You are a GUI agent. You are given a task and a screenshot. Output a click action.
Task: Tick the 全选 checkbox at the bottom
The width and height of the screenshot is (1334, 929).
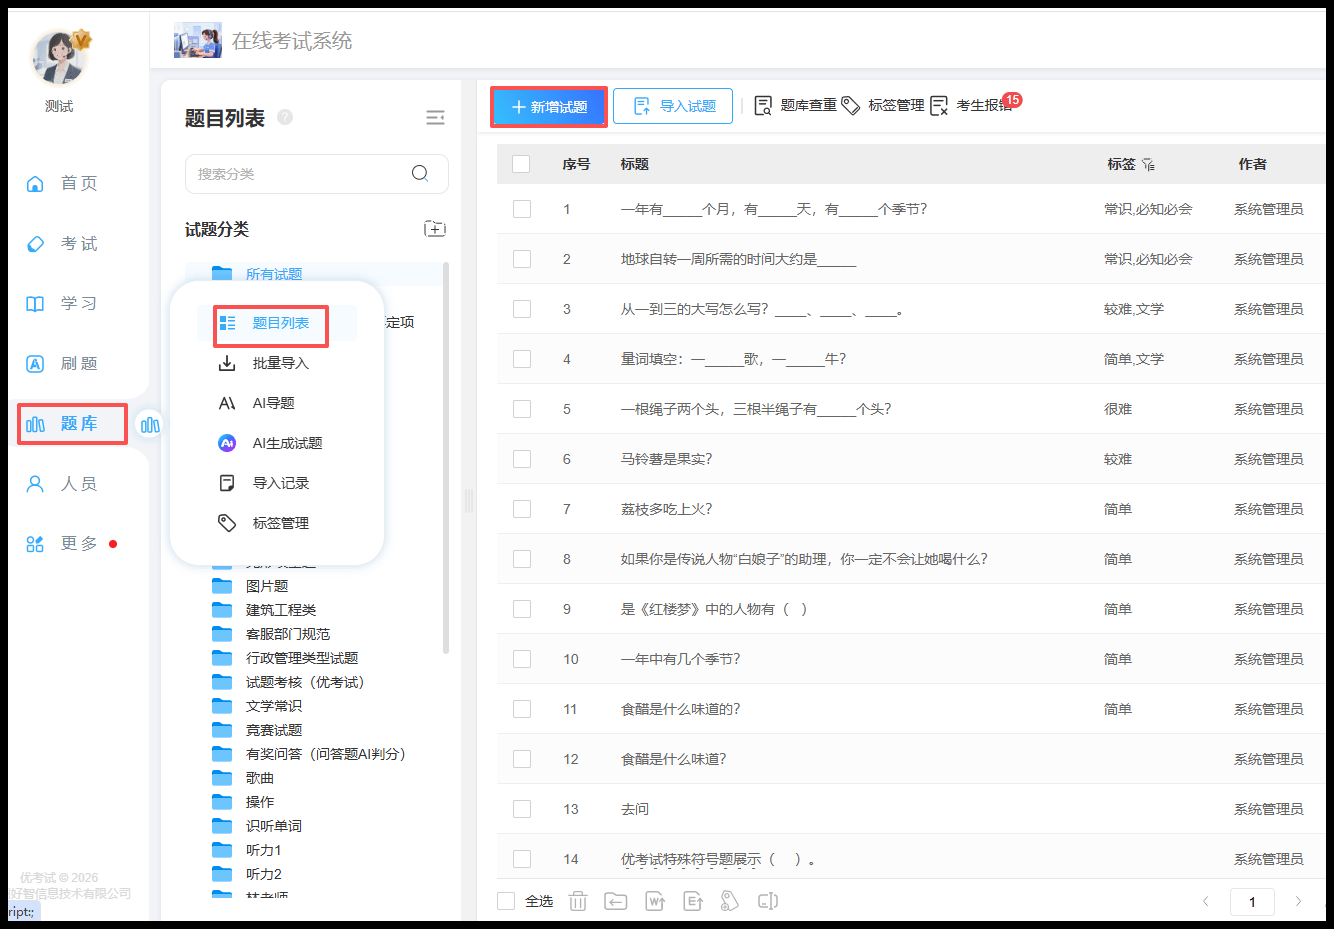point(506,901)
